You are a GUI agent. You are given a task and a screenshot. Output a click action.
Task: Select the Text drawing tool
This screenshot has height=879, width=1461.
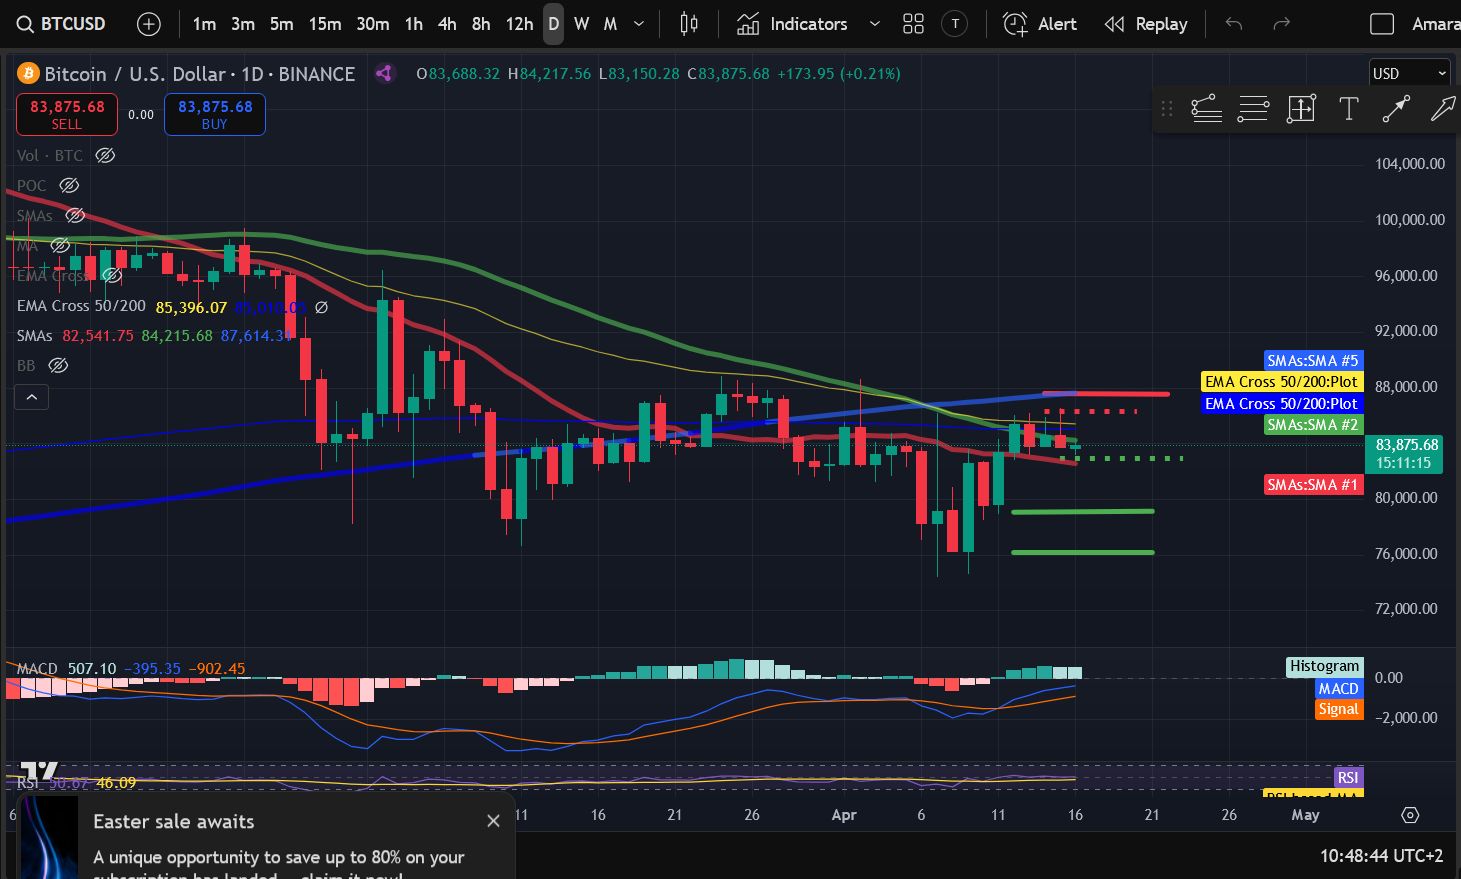pos(1348,109)
